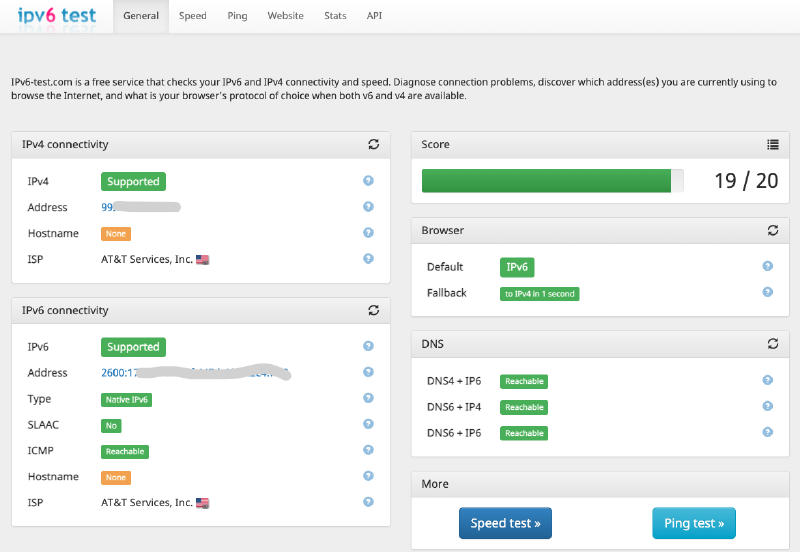
Task: Refresh the IPv4 connectivity panel
Action: click(373, 144)
